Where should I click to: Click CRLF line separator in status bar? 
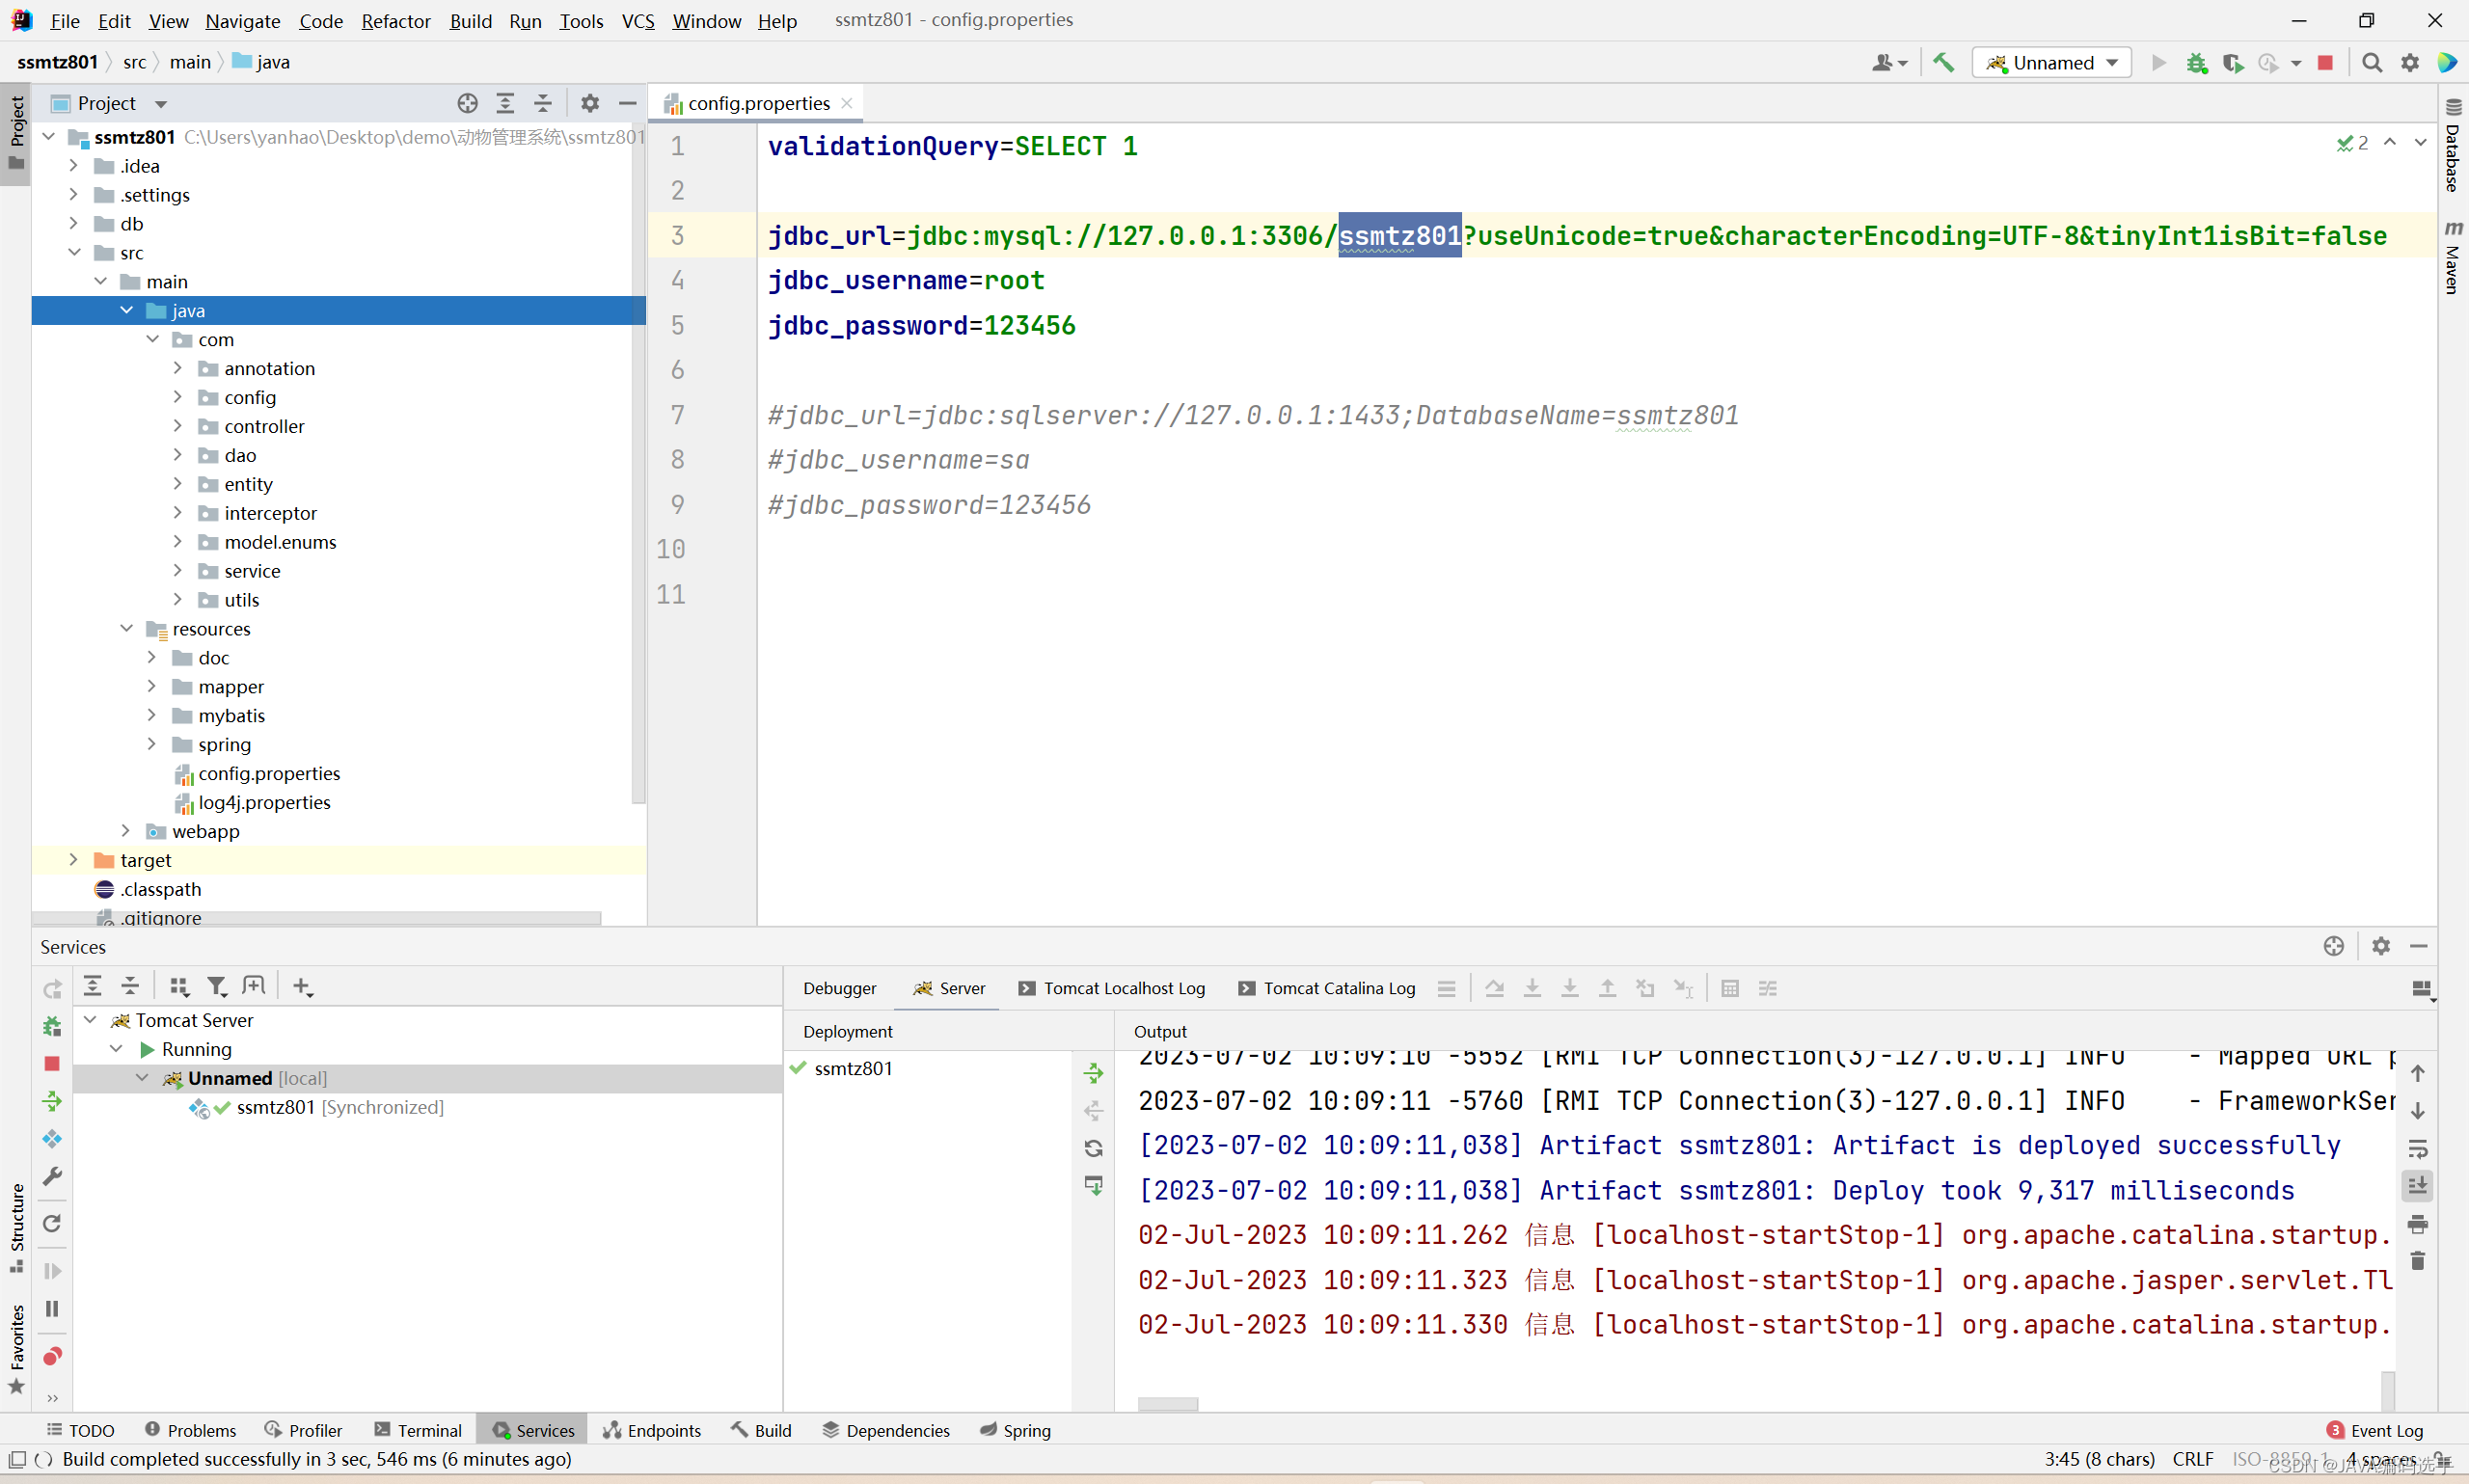pos(2193,1459)
